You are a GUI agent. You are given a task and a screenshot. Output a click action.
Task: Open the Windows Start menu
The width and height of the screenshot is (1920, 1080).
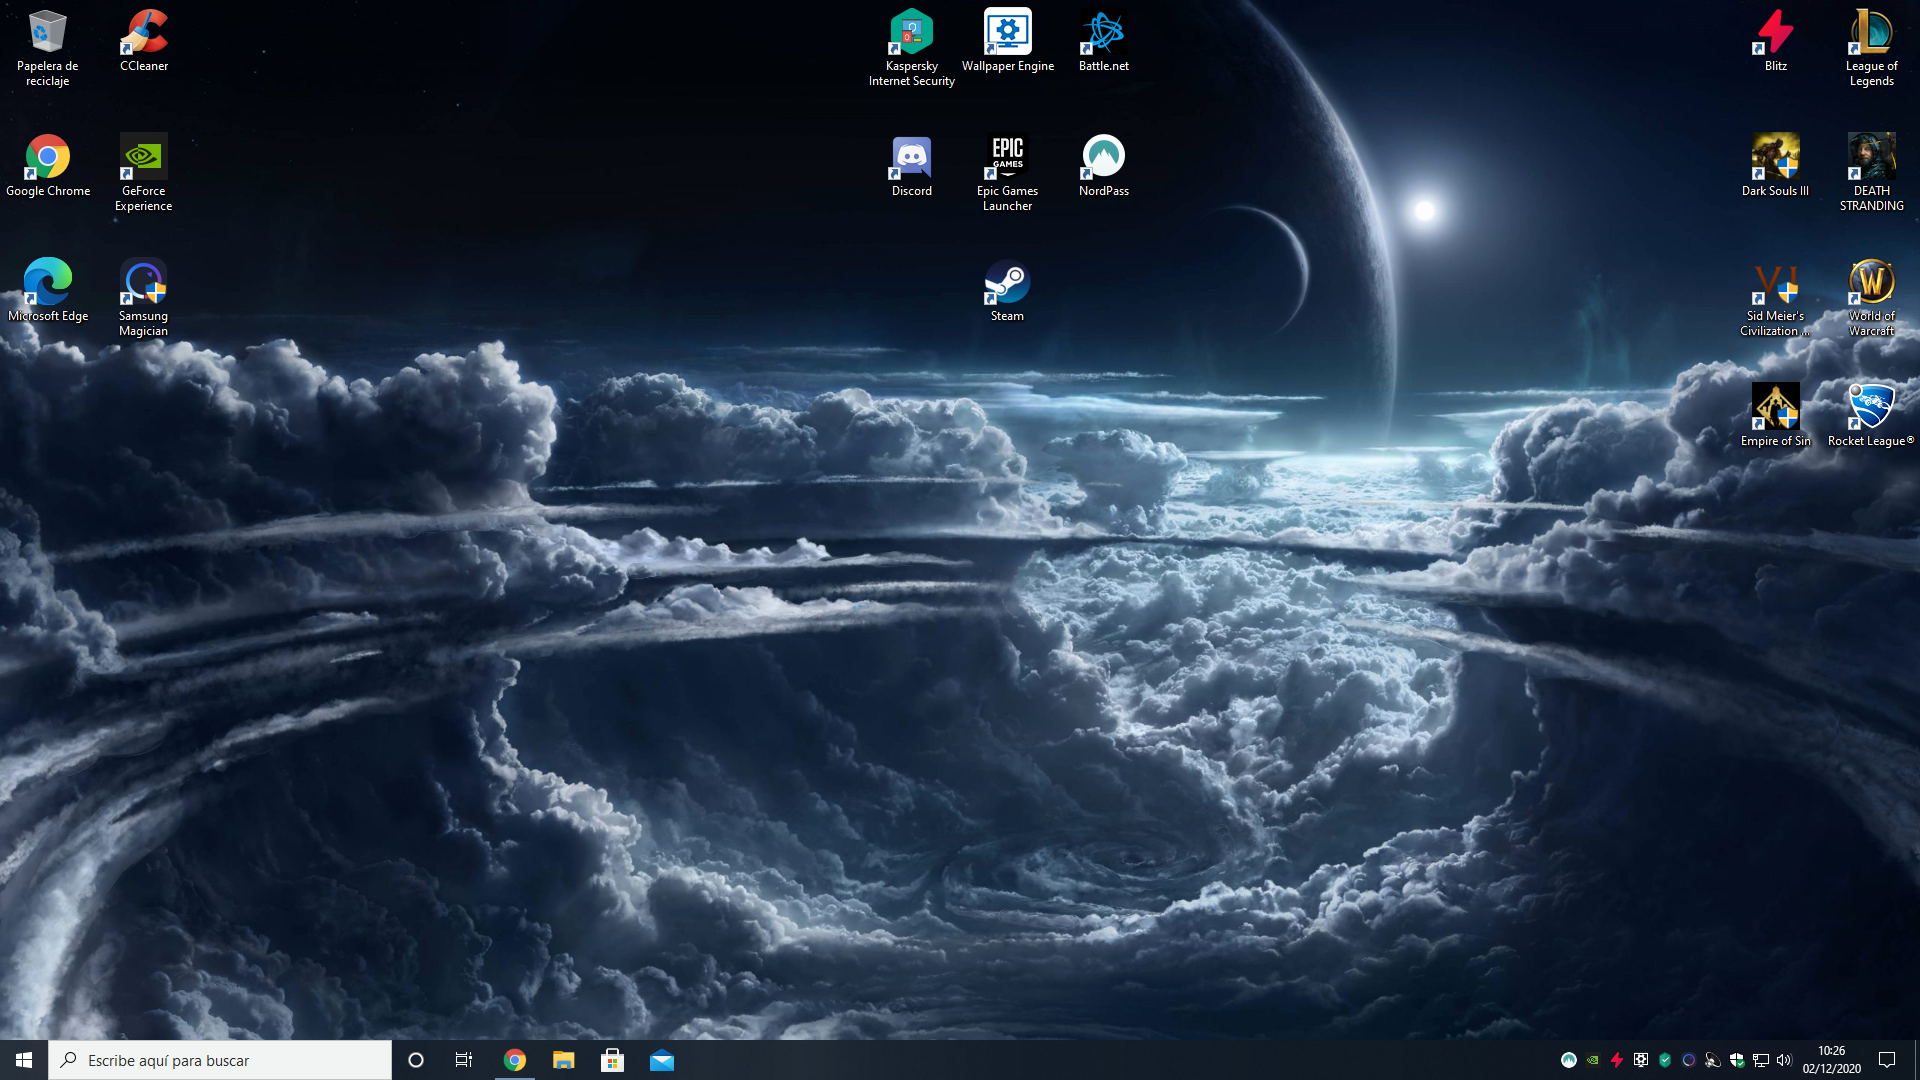24,1060
